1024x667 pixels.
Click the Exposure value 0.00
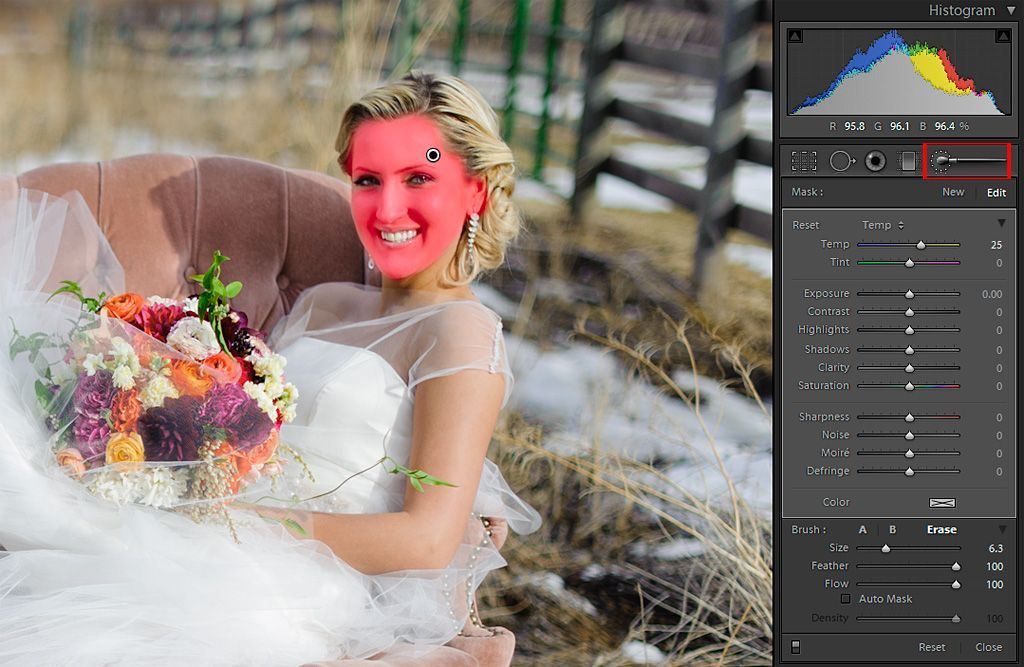click(991, 295)
